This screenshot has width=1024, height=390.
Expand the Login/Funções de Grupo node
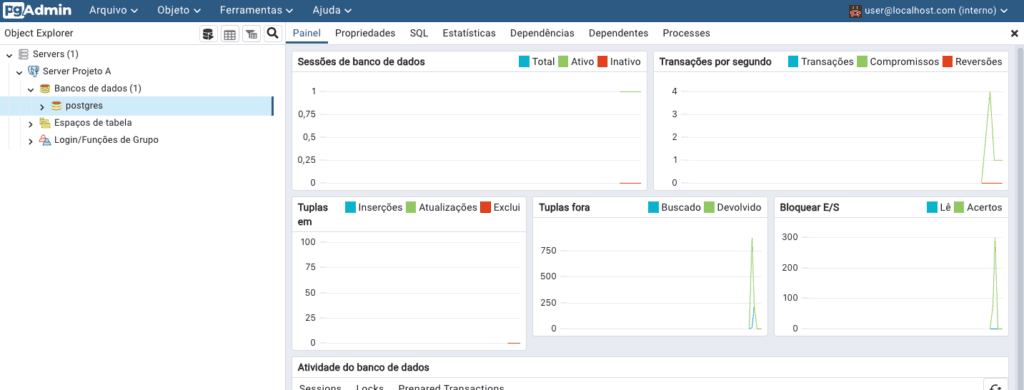[31, 140]
